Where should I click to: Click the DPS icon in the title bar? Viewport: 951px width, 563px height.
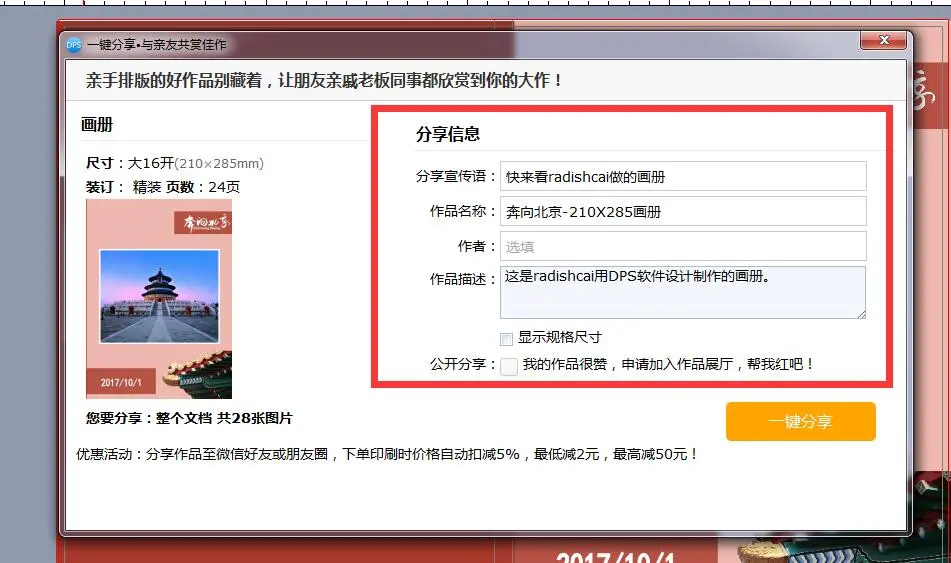coord(73,44)
